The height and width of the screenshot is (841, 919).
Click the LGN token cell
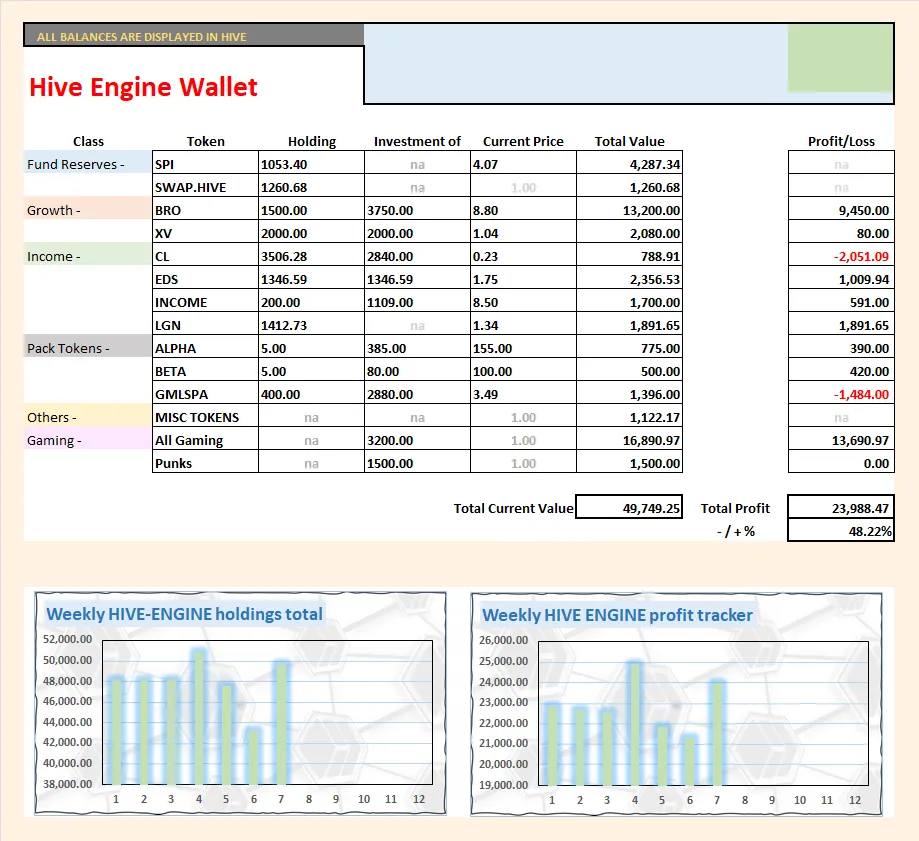click(205, 325)
